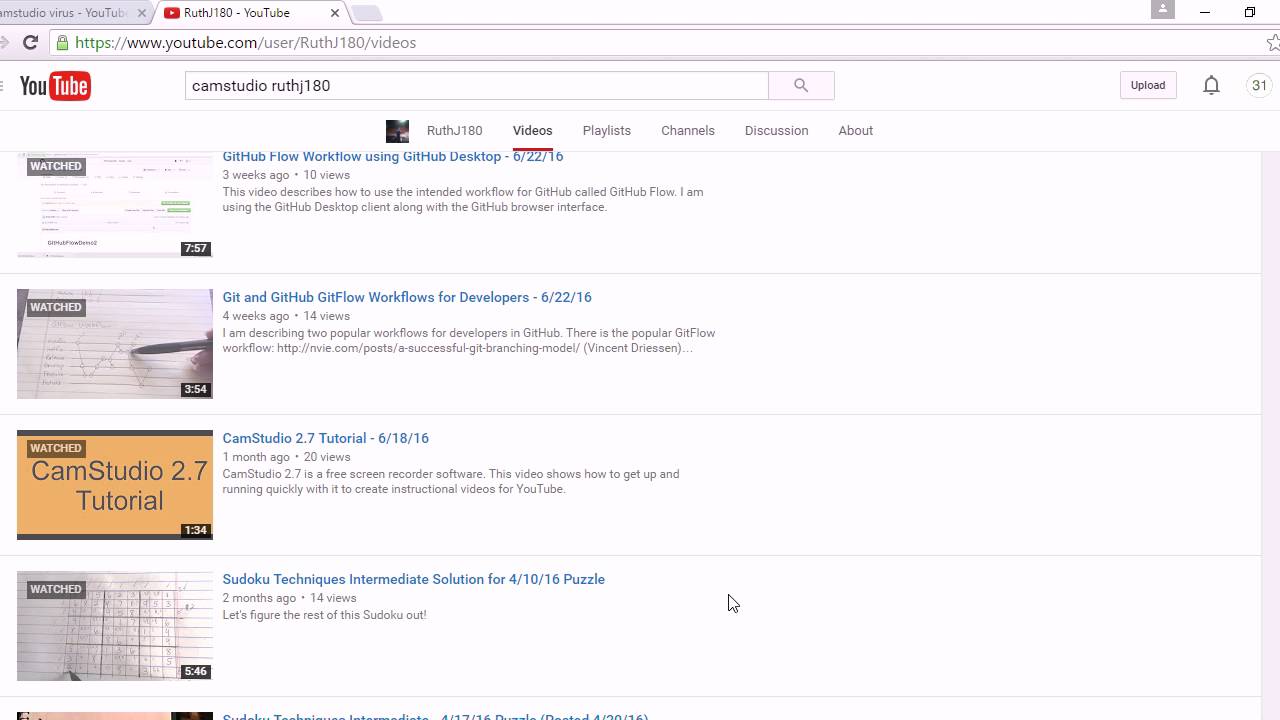Viewport: 1280px width, 720px height.
Task: Click the browser address bar URL
Action: [x=245, y=43]
